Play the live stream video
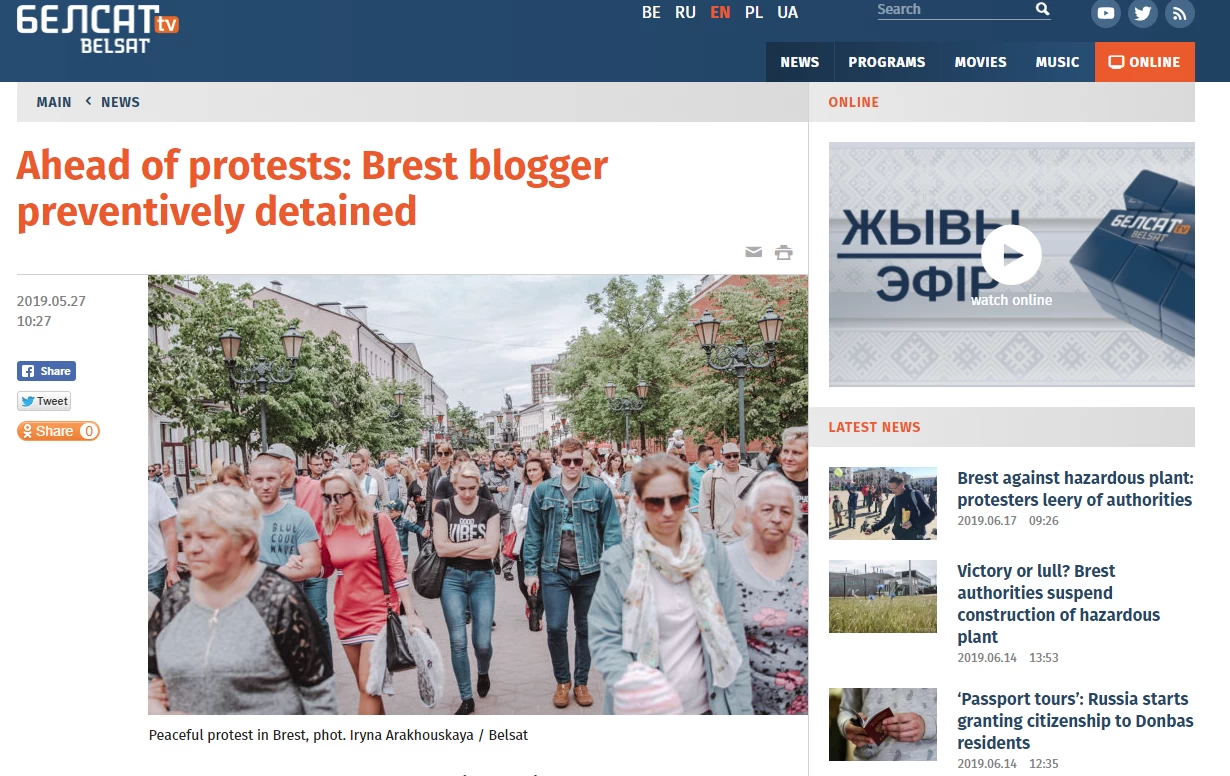 point(1011,255)
